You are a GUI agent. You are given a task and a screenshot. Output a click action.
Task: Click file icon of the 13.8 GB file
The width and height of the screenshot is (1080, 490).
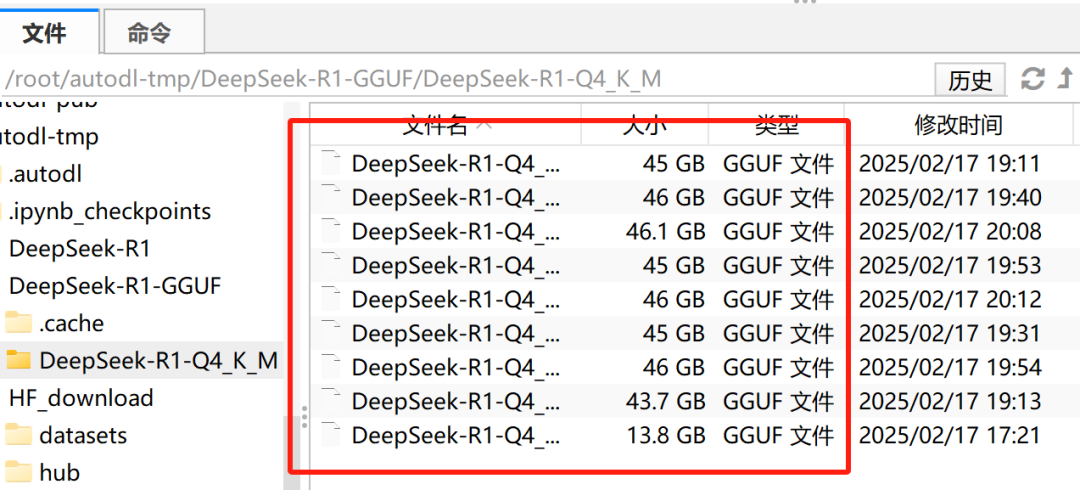tap(332, 435)
